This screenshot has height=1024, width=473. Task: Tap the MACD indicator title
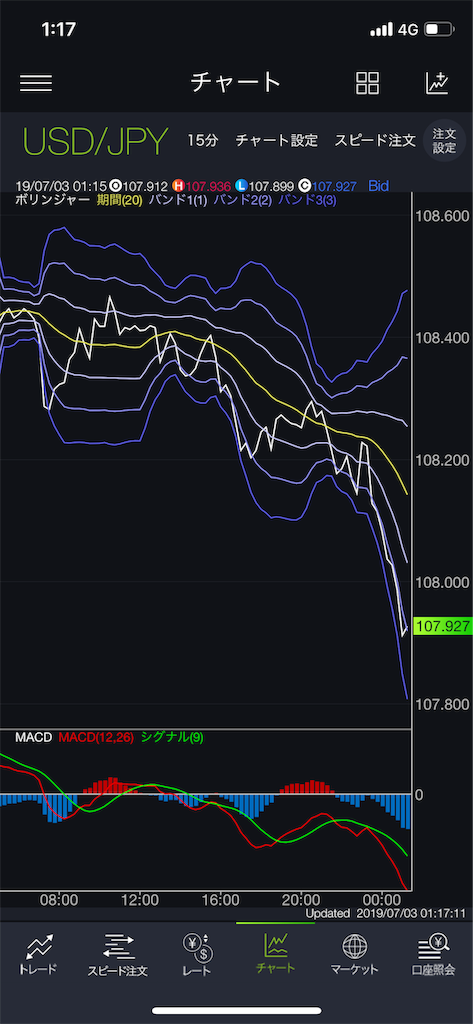click(x=33, y=737)
